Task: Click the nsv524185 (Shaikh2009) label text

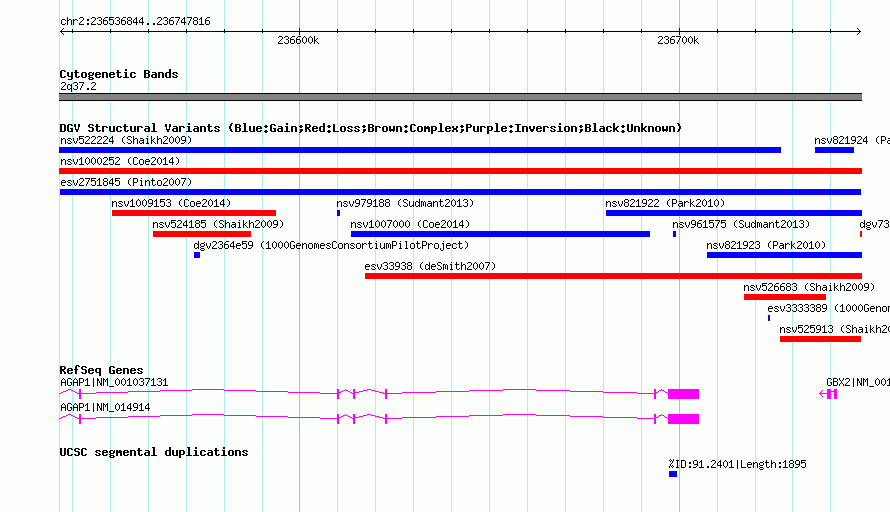Action: pos(218,224)
